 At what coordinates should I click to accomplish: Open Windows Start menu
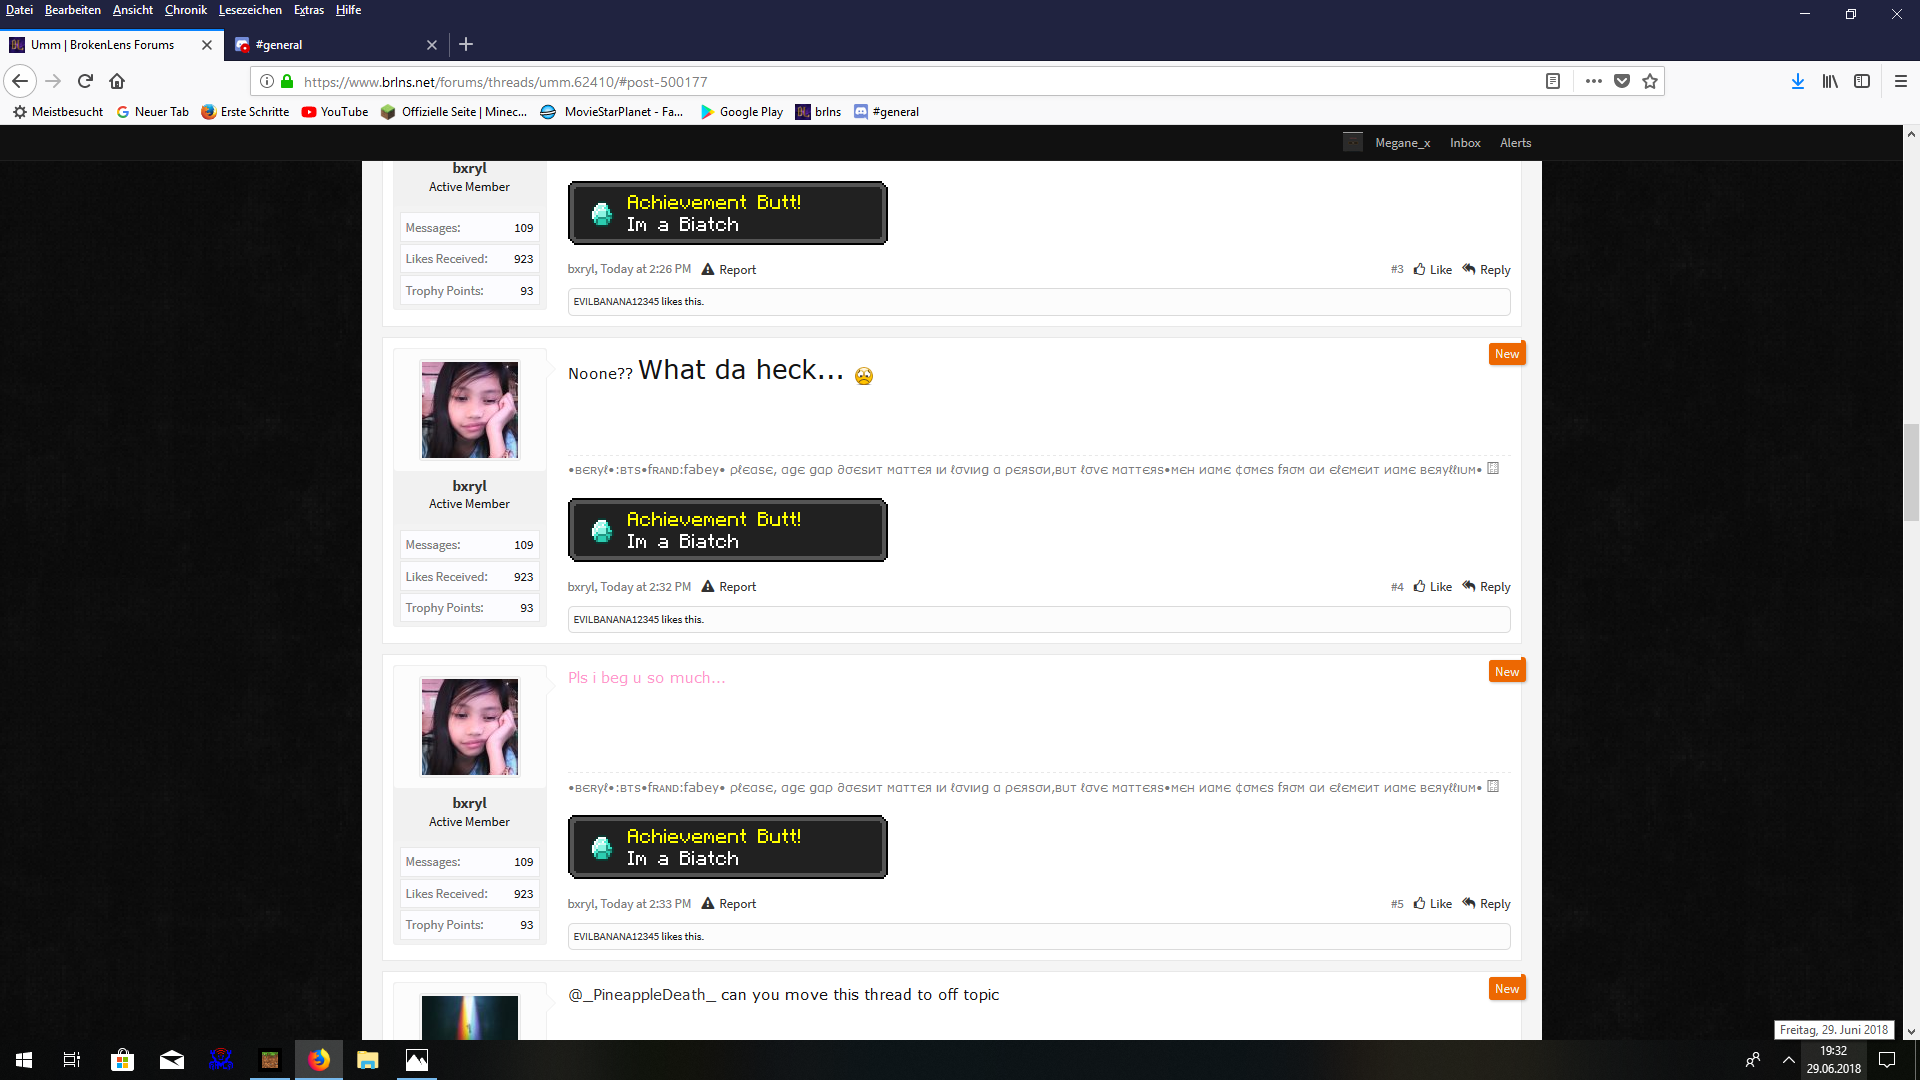pyautogui.click(x=24, y=1060)
